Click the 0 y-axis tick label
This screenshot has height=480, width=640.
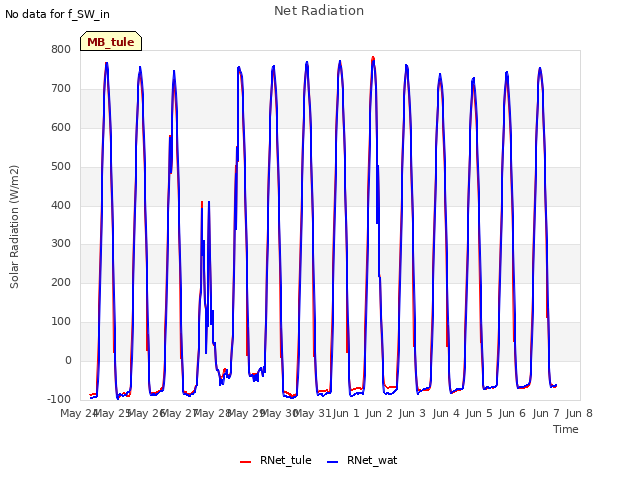point(68,360)
